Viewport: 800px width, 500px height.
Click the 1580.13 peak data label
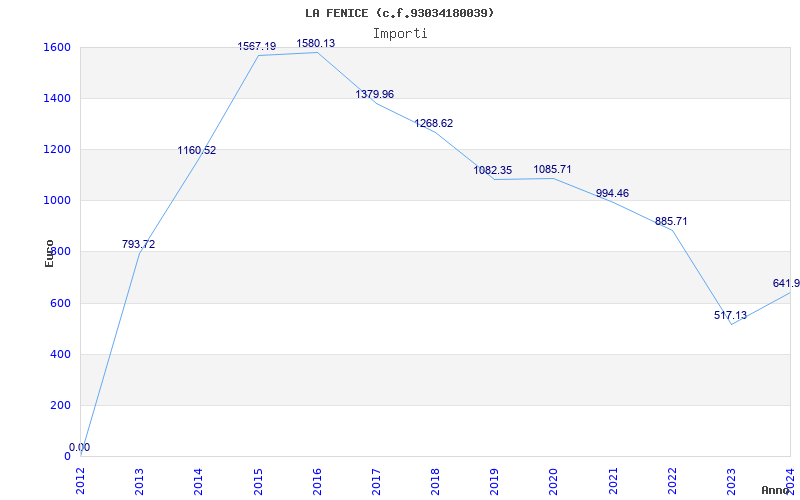pos(316,44)
